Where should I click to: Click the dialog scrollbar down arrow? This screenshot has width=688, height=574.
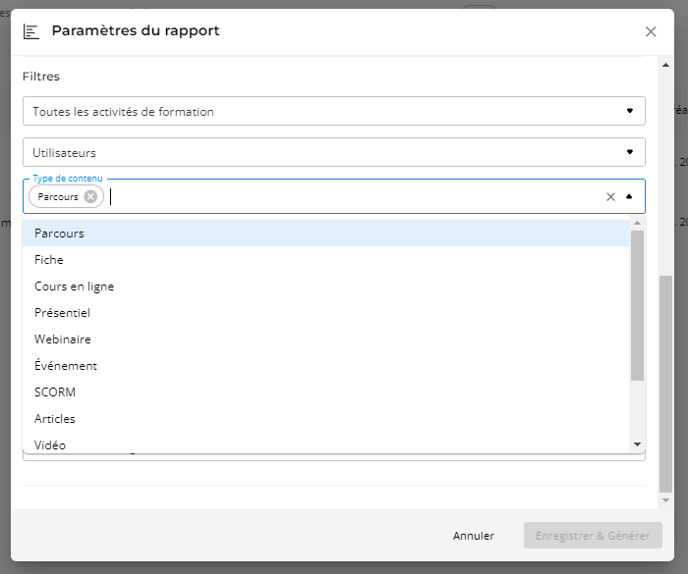[666, 500]
